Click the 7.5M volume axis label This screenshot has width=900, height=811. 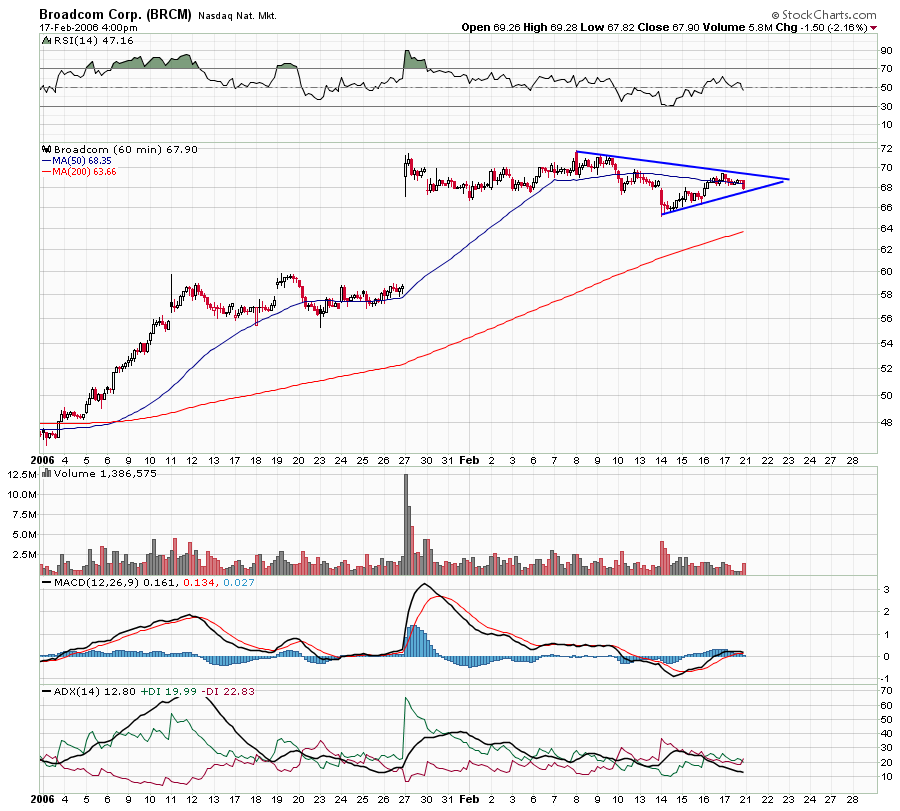pyautogui.click(x=25, y=515)
